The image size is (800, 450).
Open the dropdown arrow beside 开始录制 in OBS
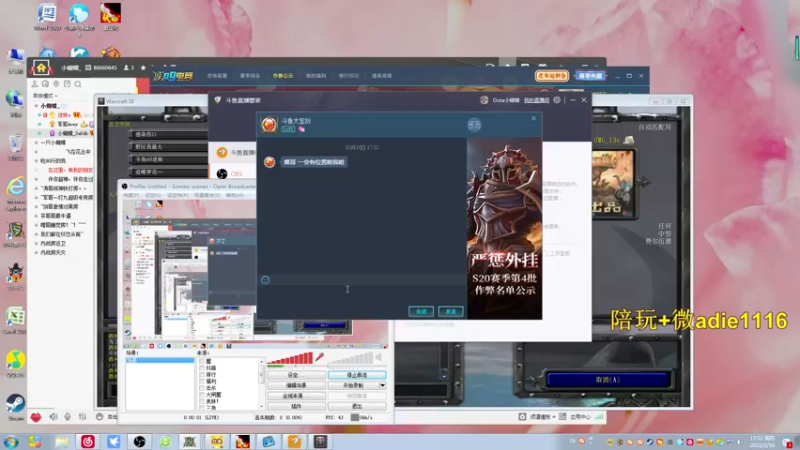tap(382, 385)
